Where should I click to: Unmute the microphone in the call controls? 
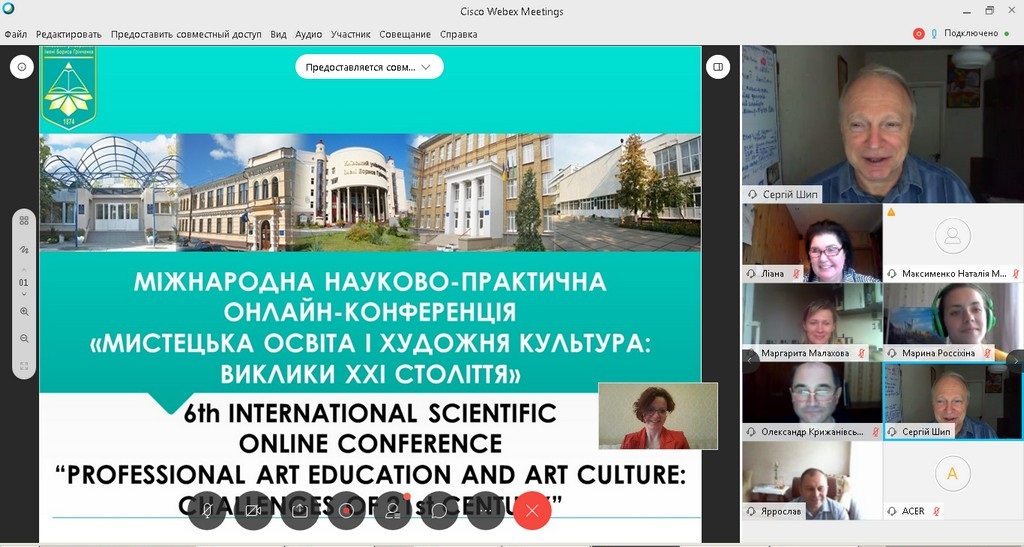tap(207, 510)
